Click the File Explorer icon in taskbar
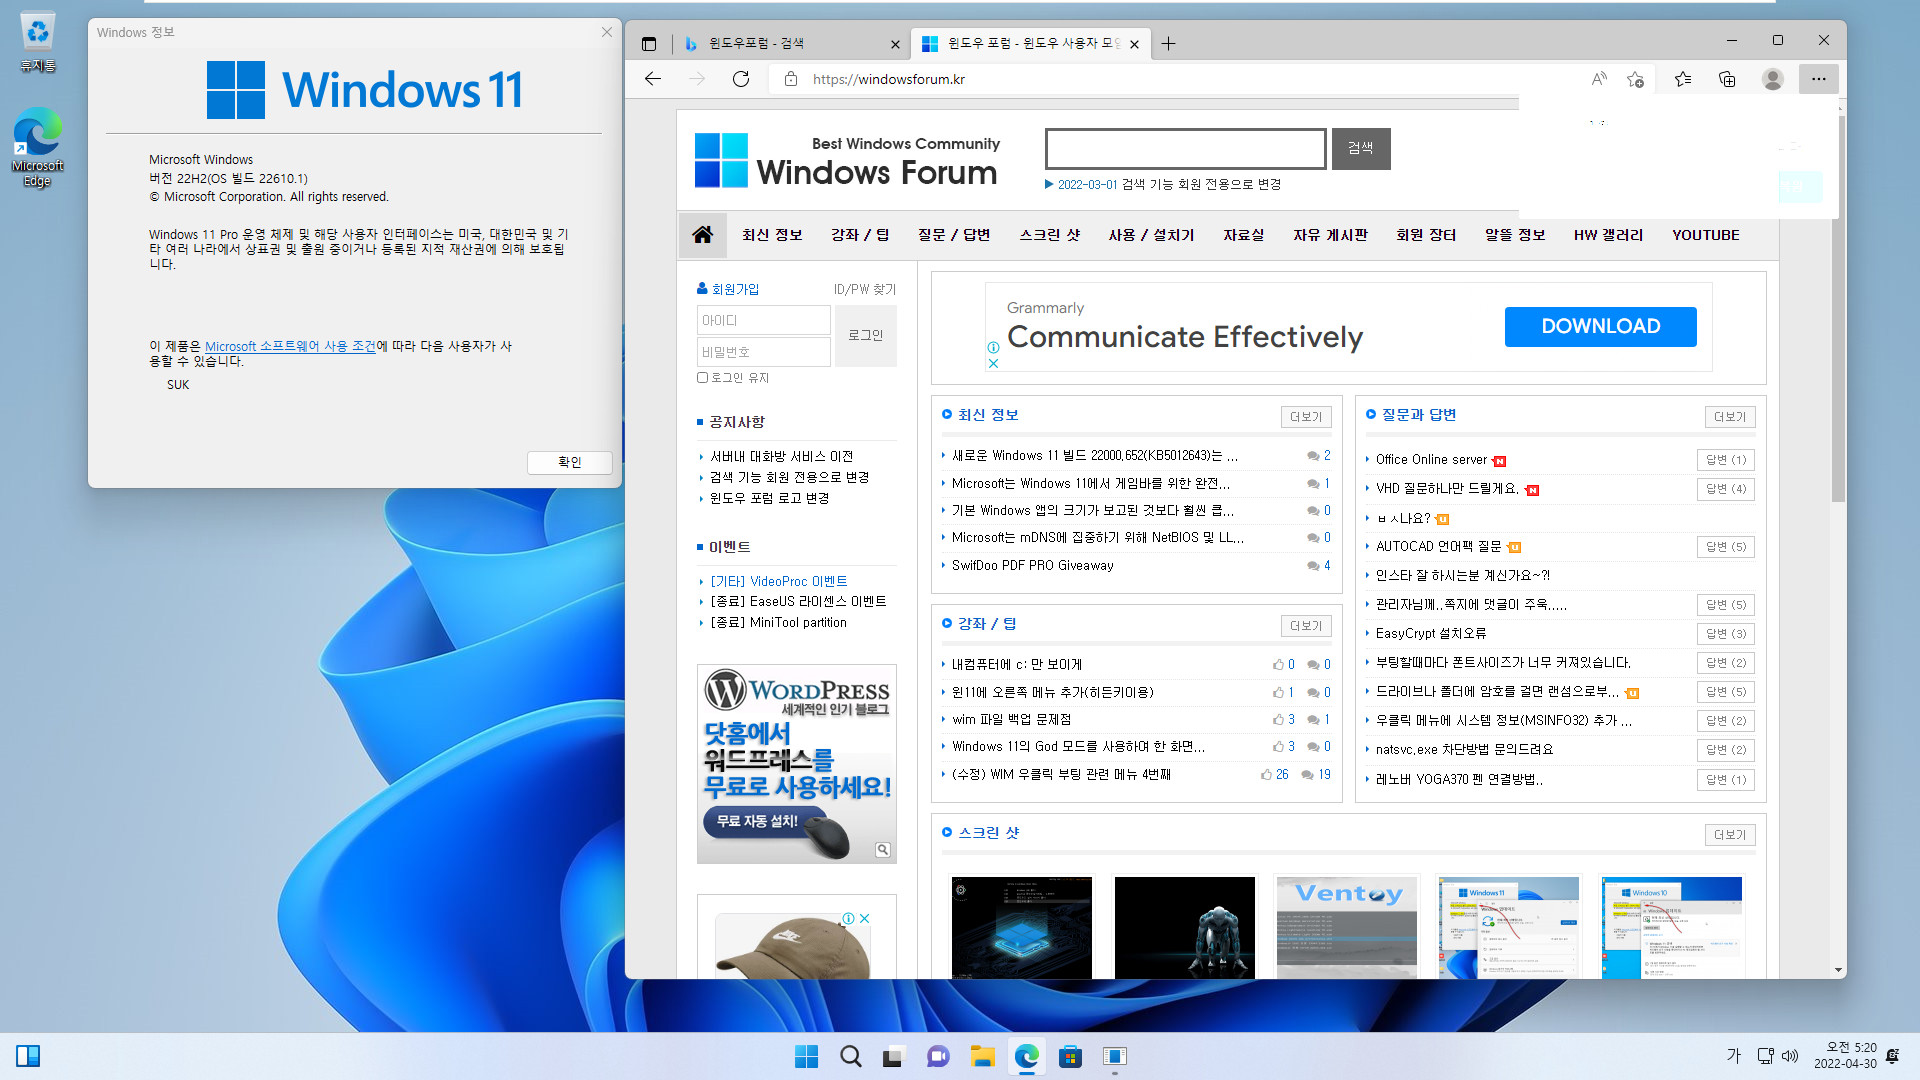This screenshot has width=1920, height=1080. [x=982, y=1055]
